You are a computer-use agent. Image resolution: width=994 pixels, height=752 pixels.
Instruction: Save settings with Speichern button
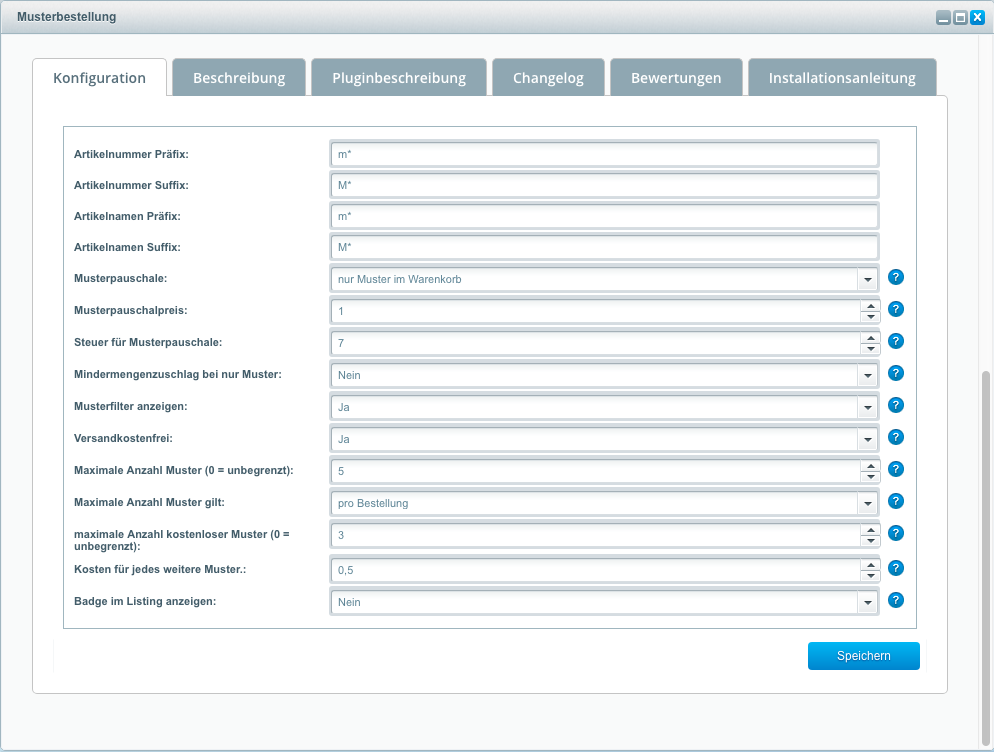pyautogui.click(x=863, y=656)
